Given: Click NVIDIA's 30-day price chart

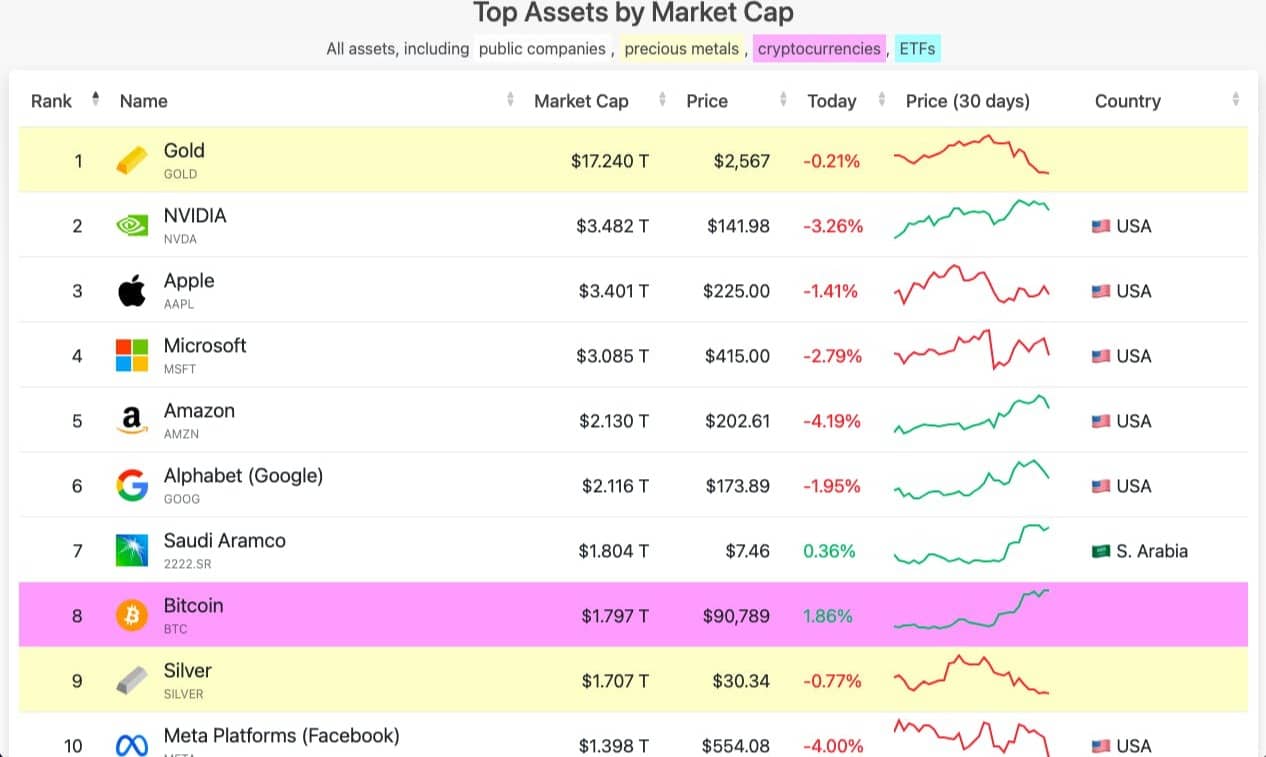Looking at the screenshot, I should 971,218.
